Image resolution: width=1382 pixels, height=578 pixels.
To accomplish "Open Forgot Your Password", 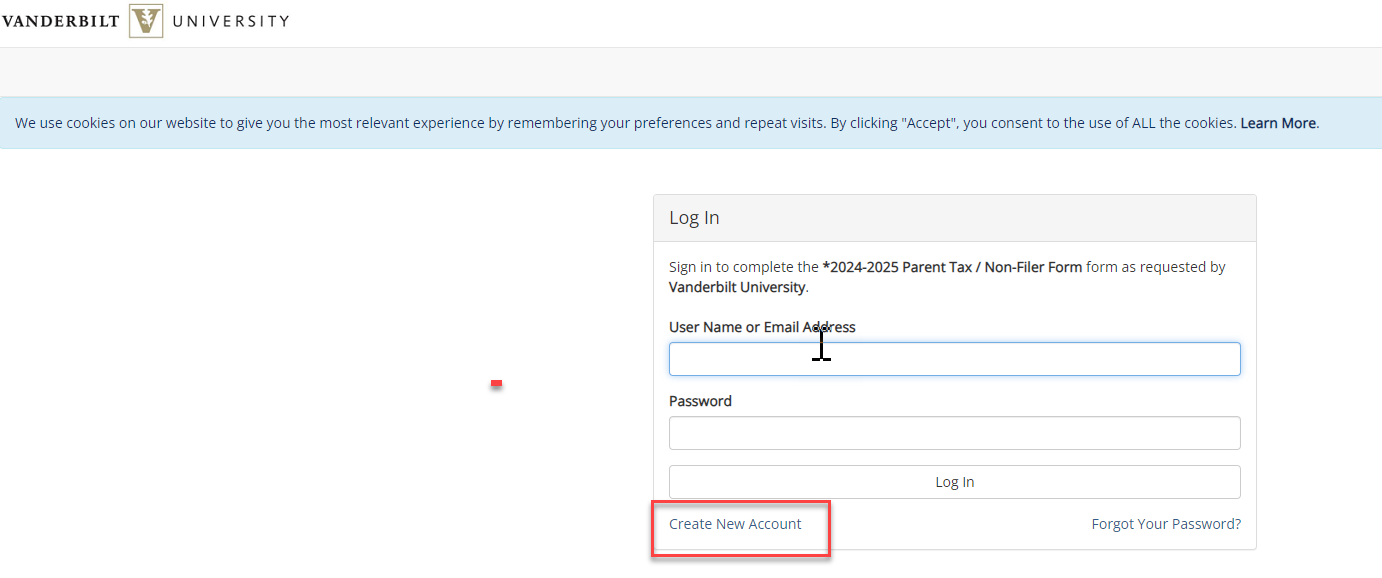I will (x=1165, y=523).
